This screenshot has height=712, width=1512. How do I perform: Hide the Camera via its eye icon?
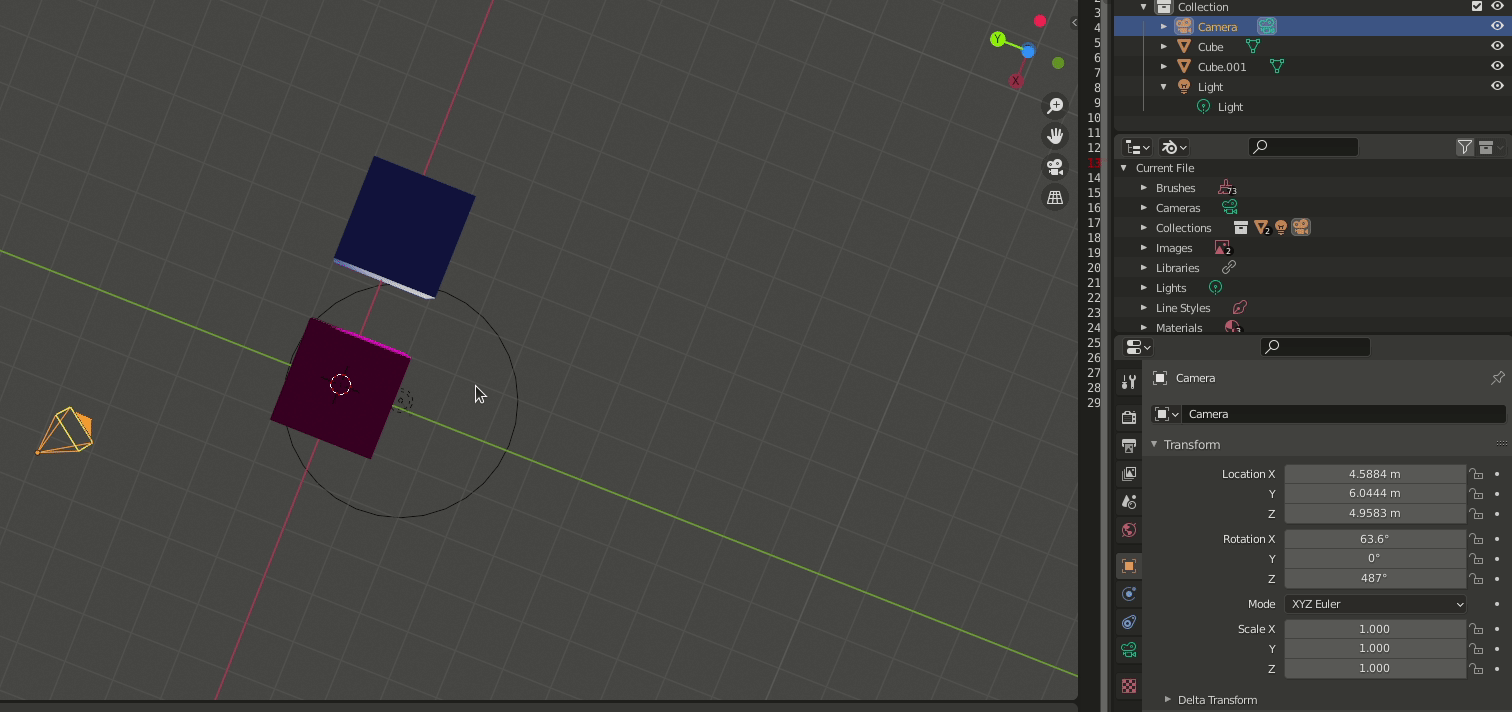click(x=1497, y=26)
